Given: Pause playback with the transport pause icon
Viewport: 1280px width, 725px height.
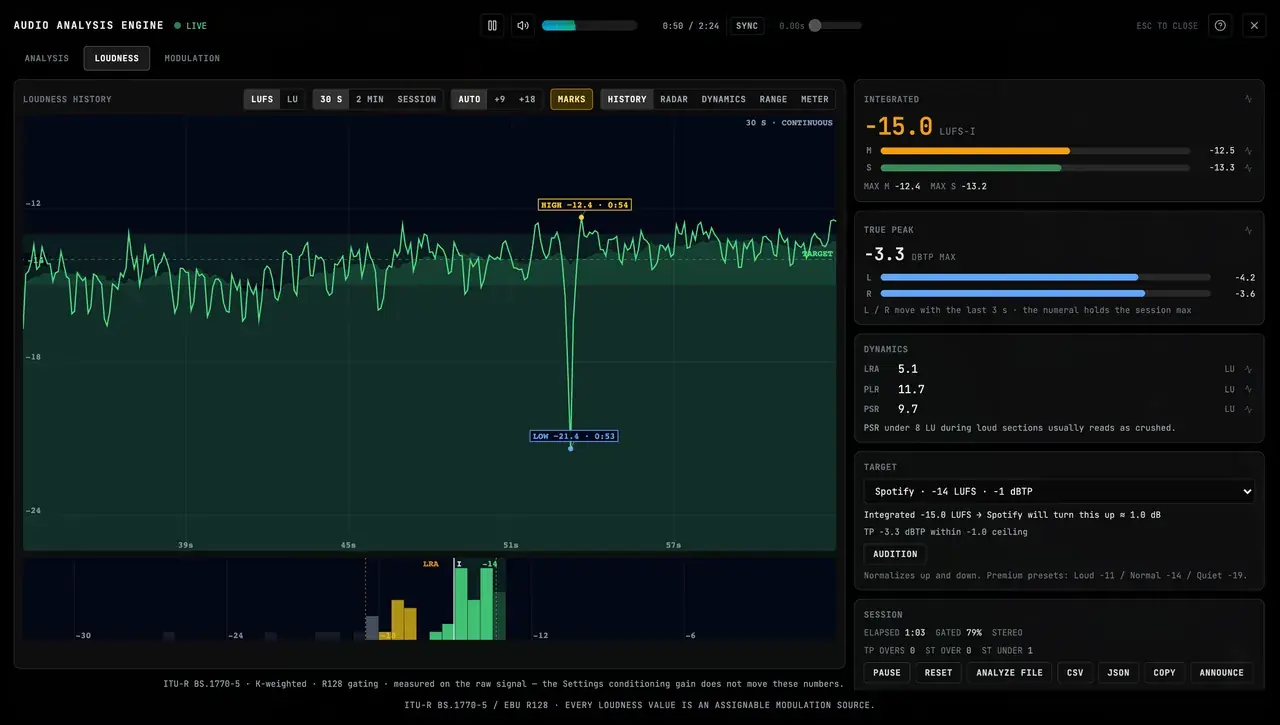Looking at the screenshot, I should pyautogui.click(x=492, y=25).
